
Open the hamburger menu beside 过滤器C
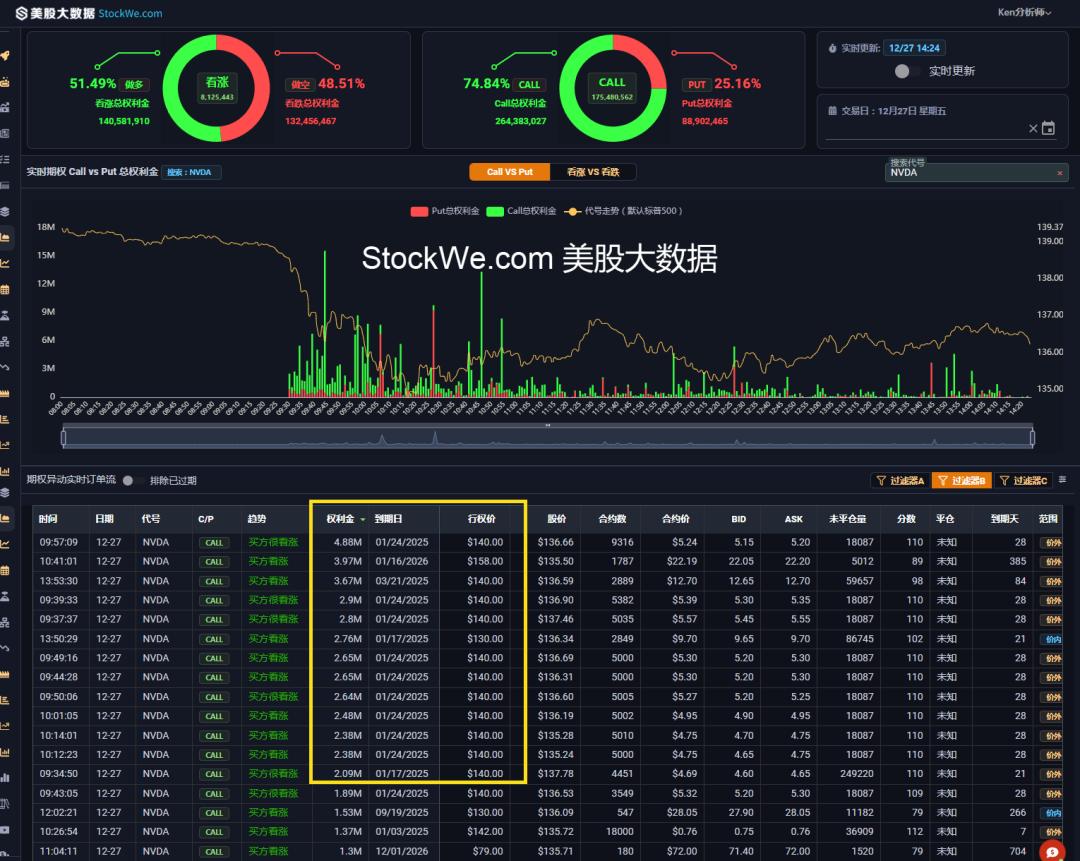[1062, 479]
